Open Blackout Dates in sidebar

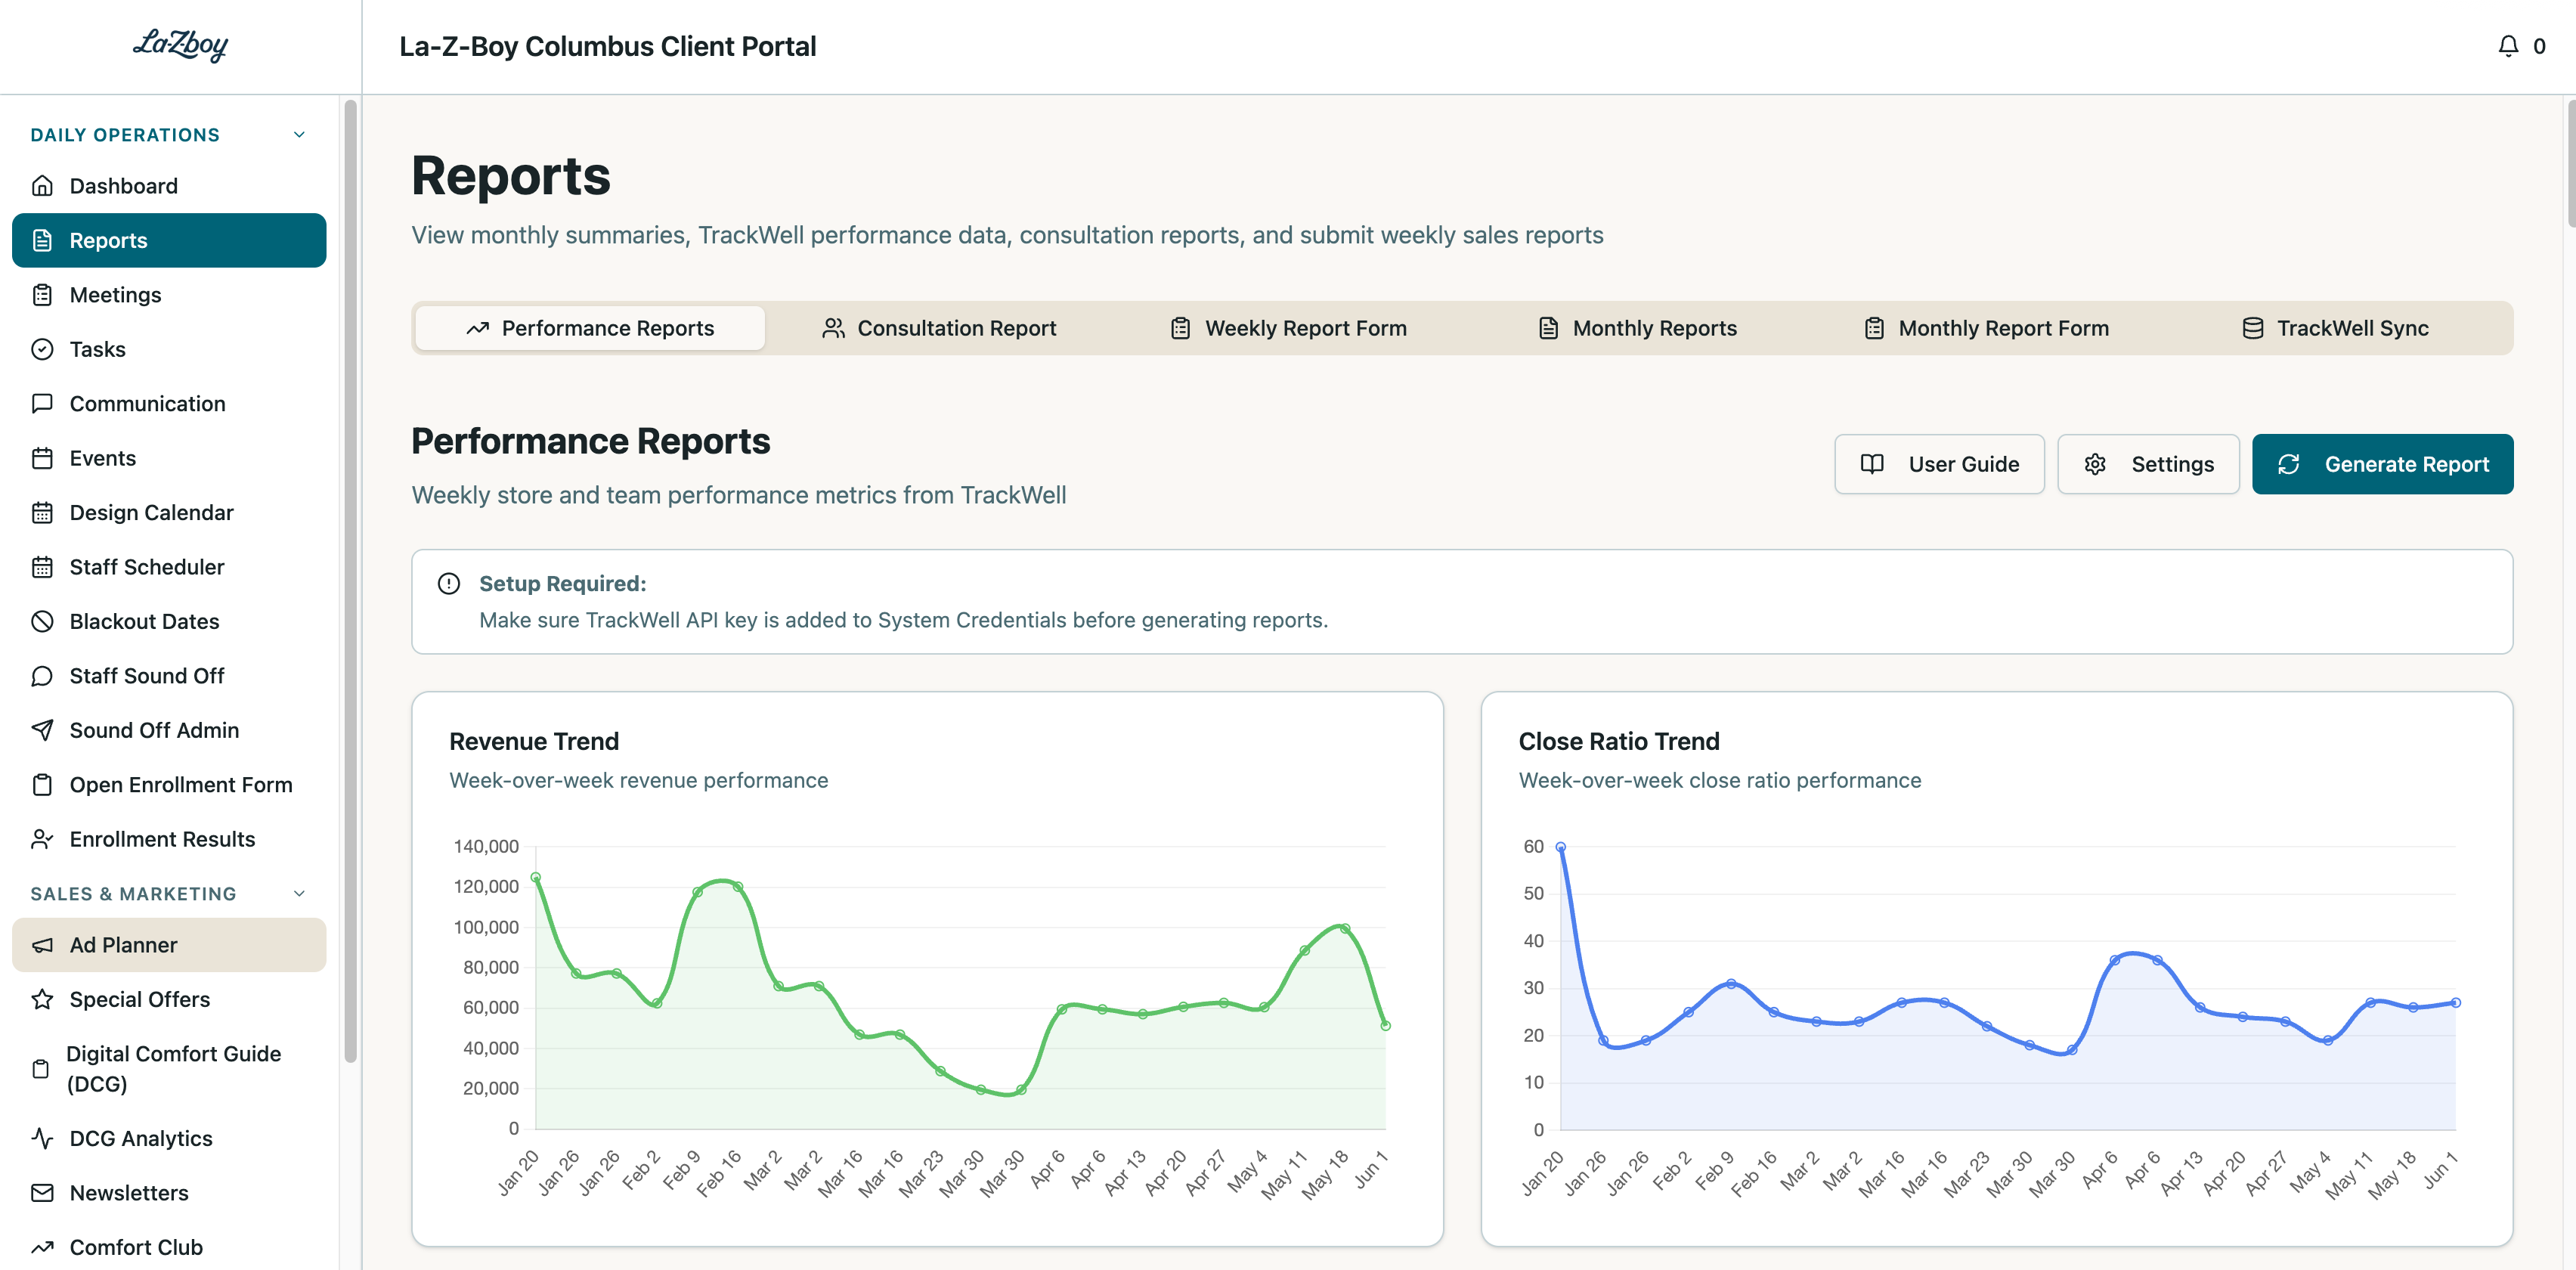(x=169, y=622)
